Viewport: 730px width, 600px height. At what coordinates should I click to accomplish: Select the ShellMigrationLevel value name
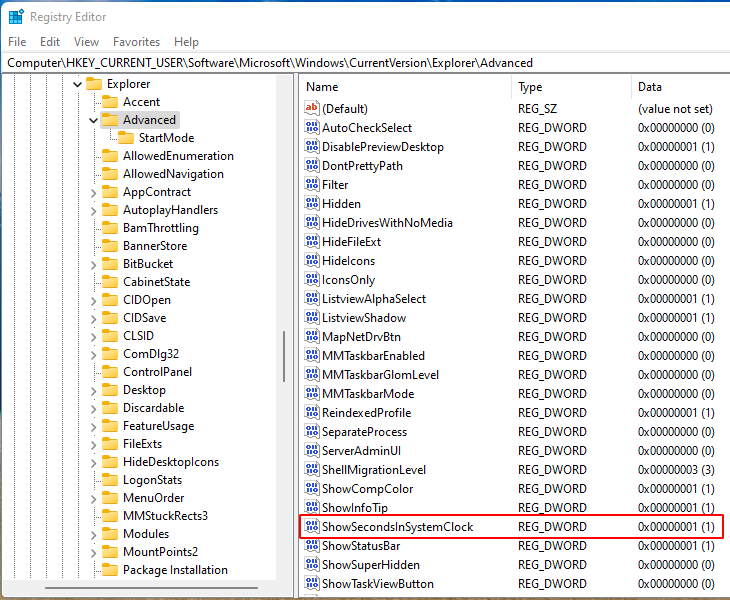click(374, 470)
